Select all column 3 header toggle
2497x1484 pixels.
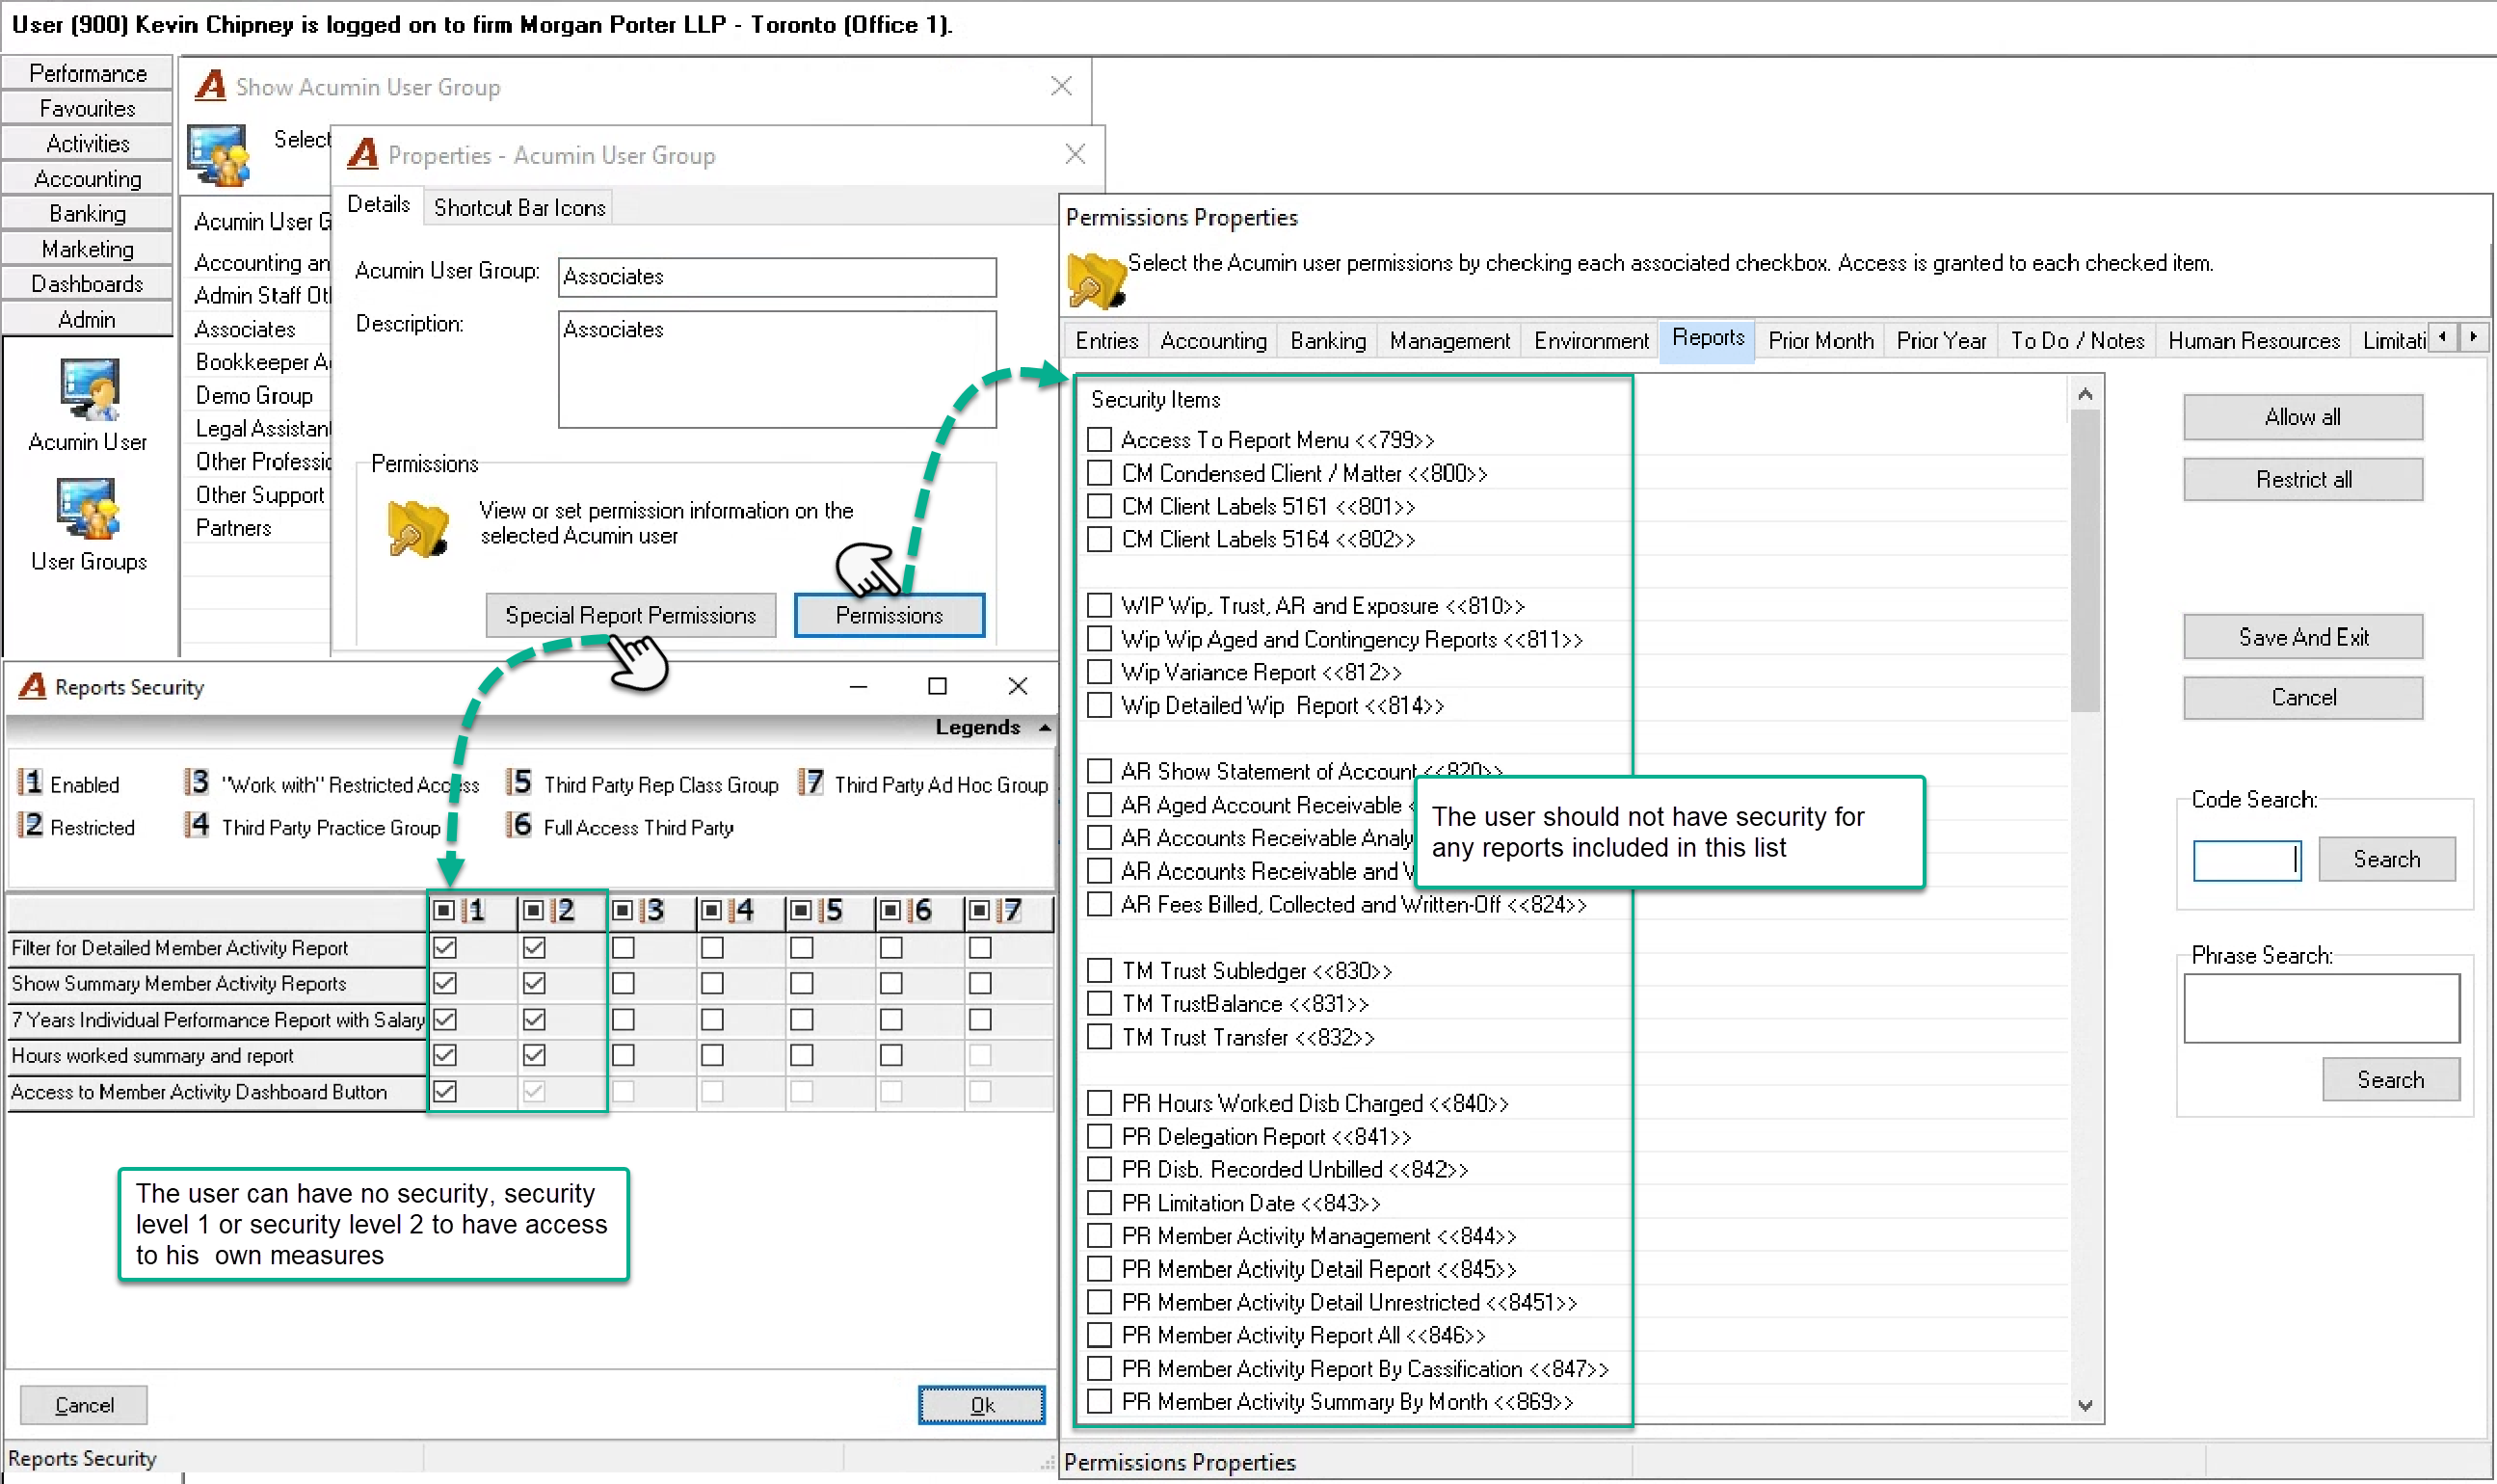pos(623,910)
